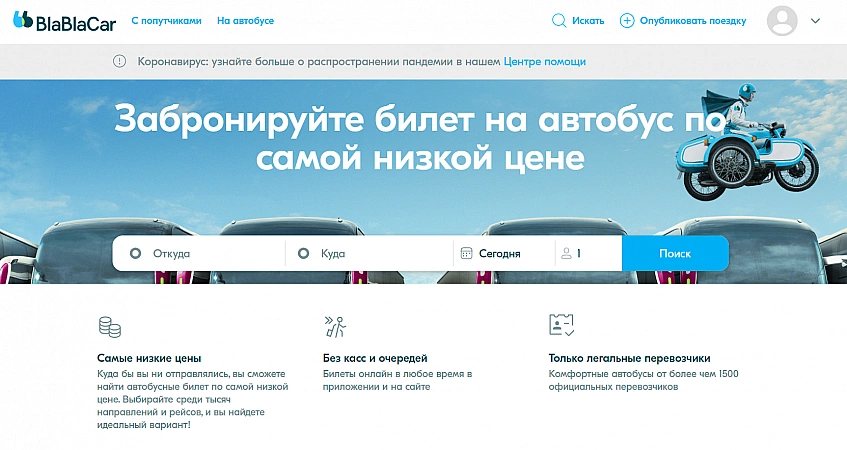
Task: Click the calendar icon in search bar
Action: click(466, 253)
